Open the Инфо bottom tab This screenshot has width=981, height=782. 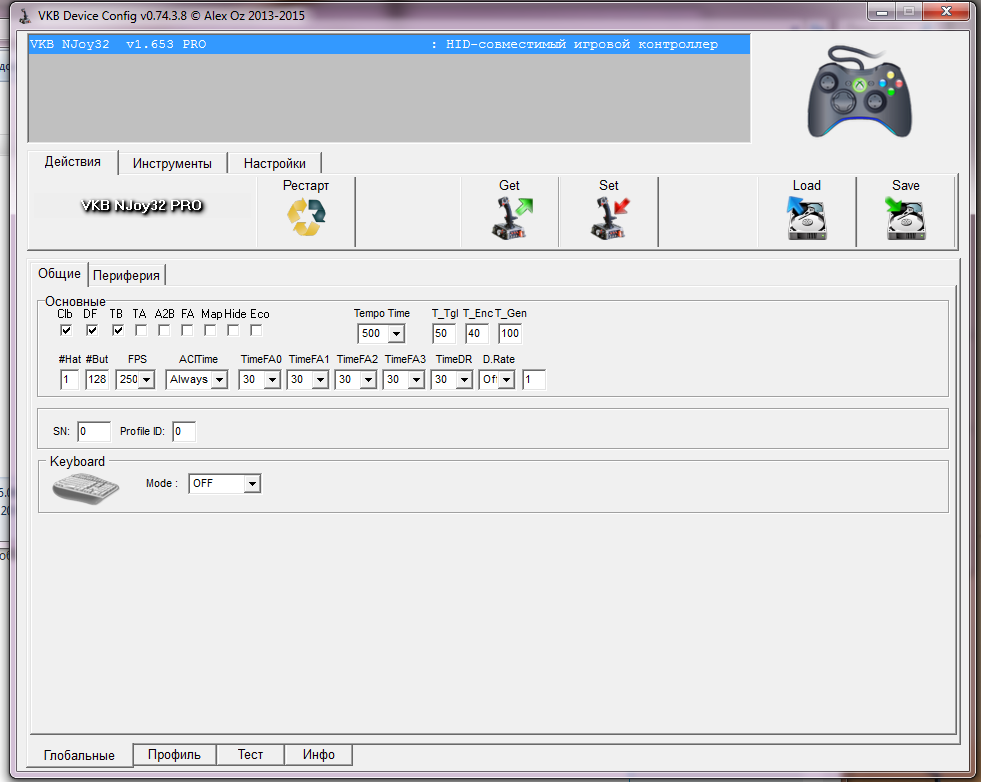pos(318,754)
